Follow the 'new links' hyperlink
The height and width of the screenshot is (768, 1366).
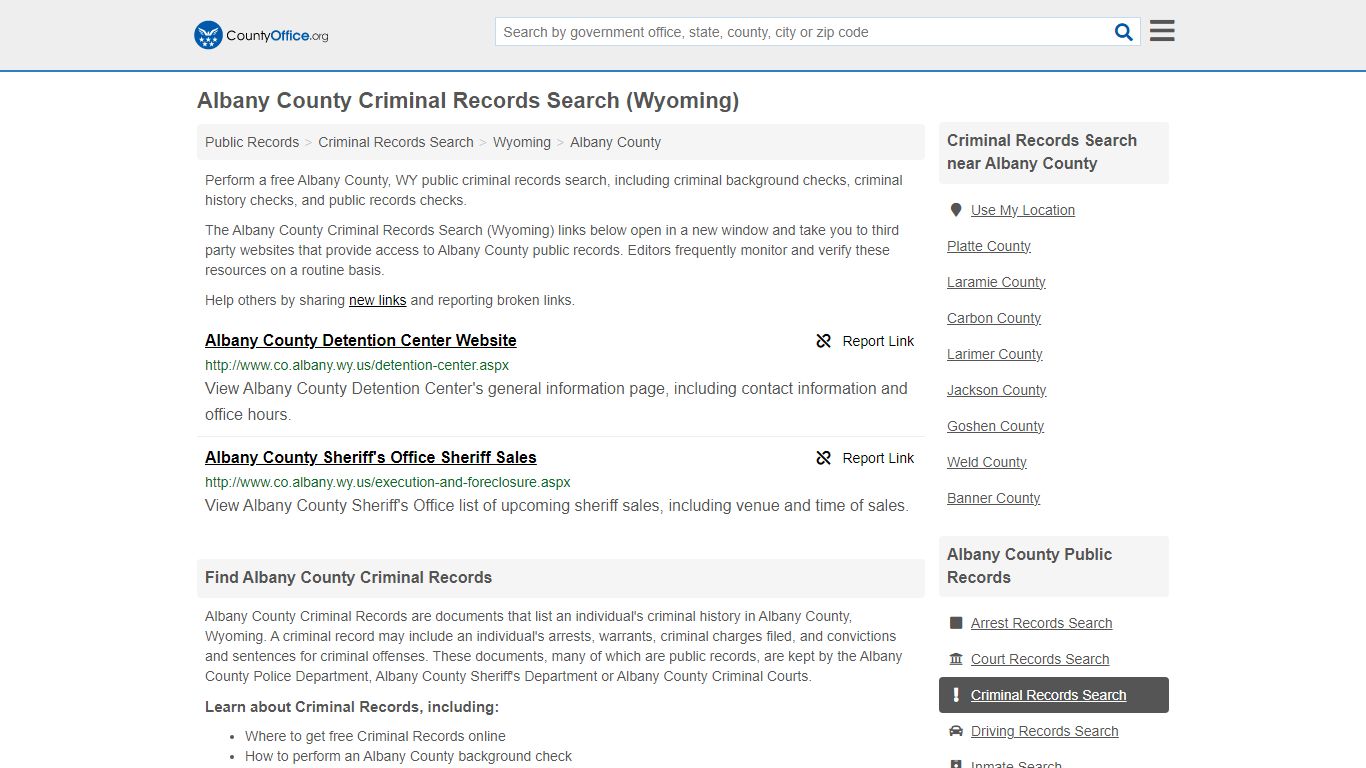click(377, 300)
